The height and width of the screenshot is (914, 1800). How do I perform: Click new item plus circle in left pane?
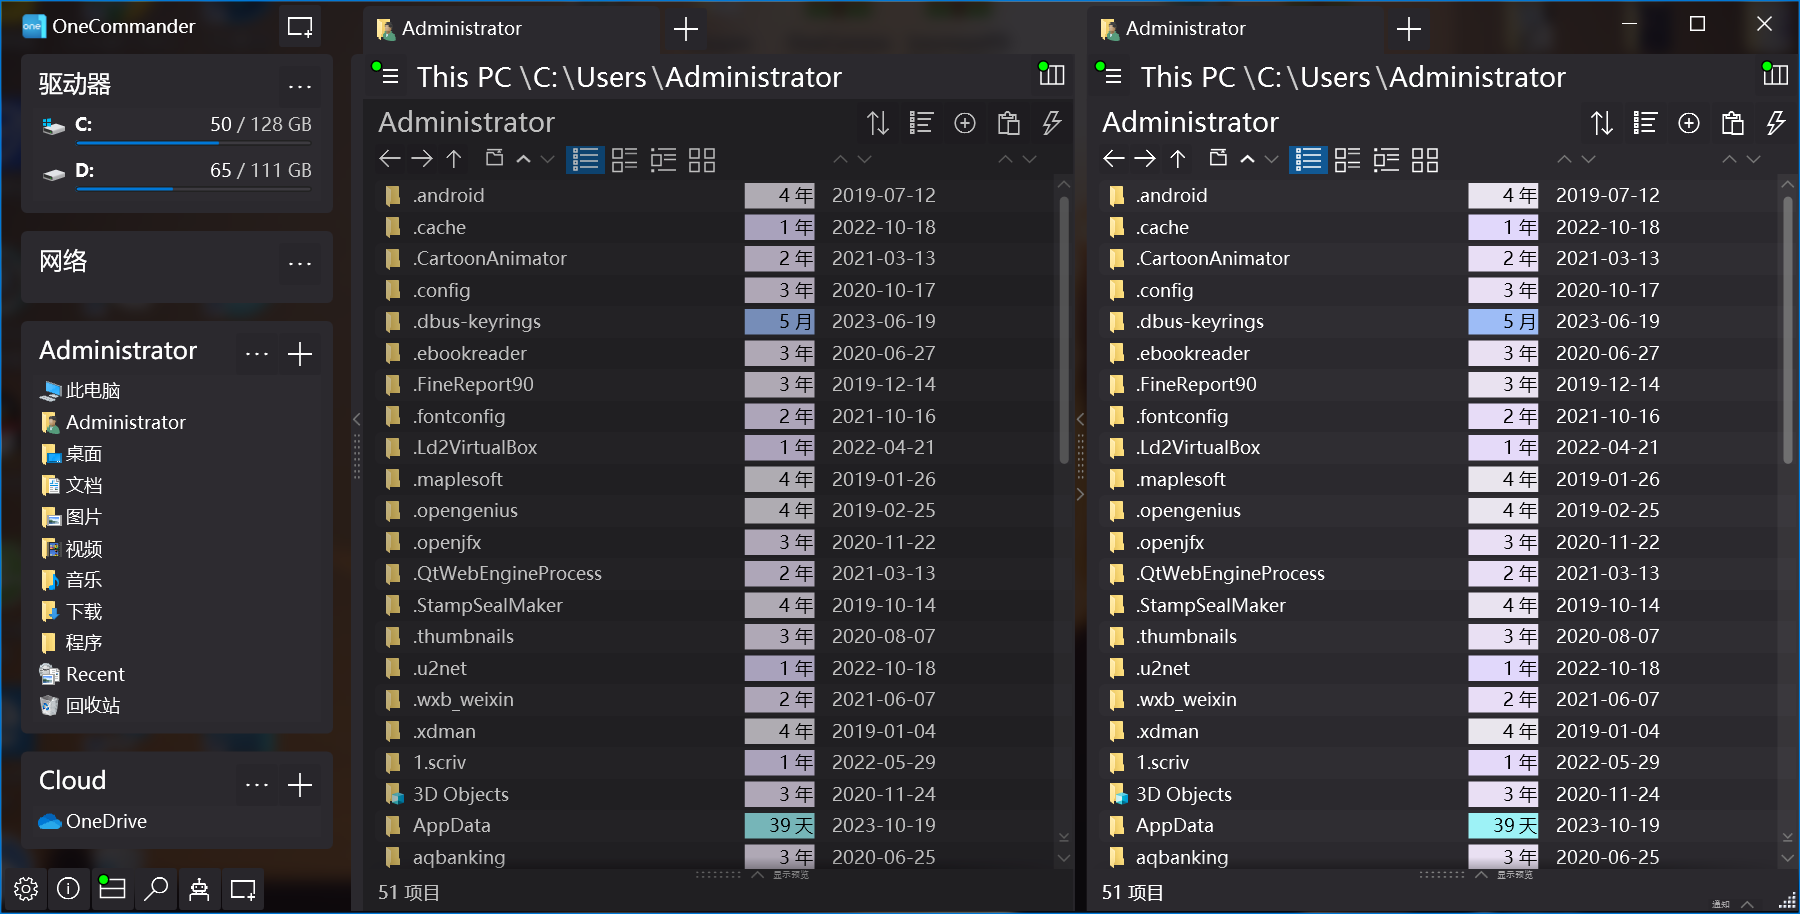coord(965,123)
